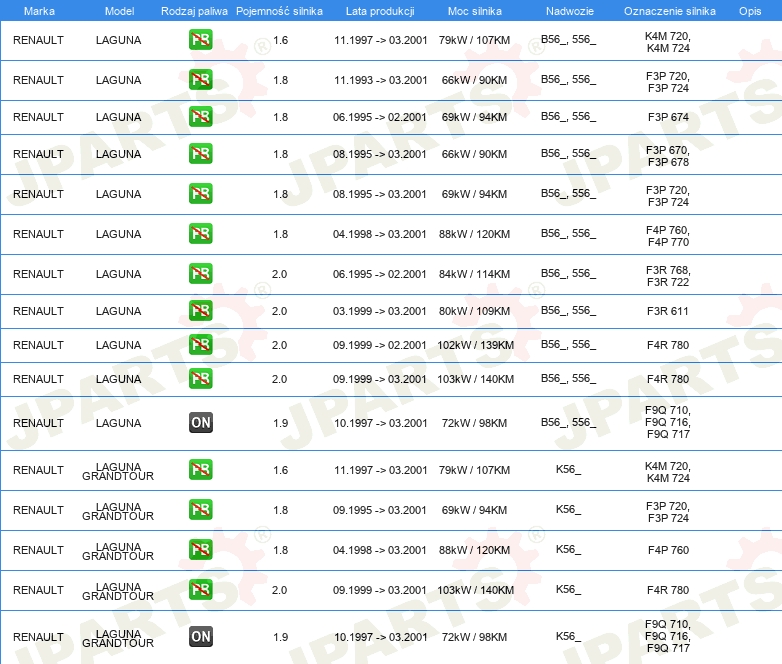This screenshot has width=782, height=664.
Task: Click the petrol icon in the LAGUNA B56_ 103kW / 140KM row
Action: coord(200,378)
